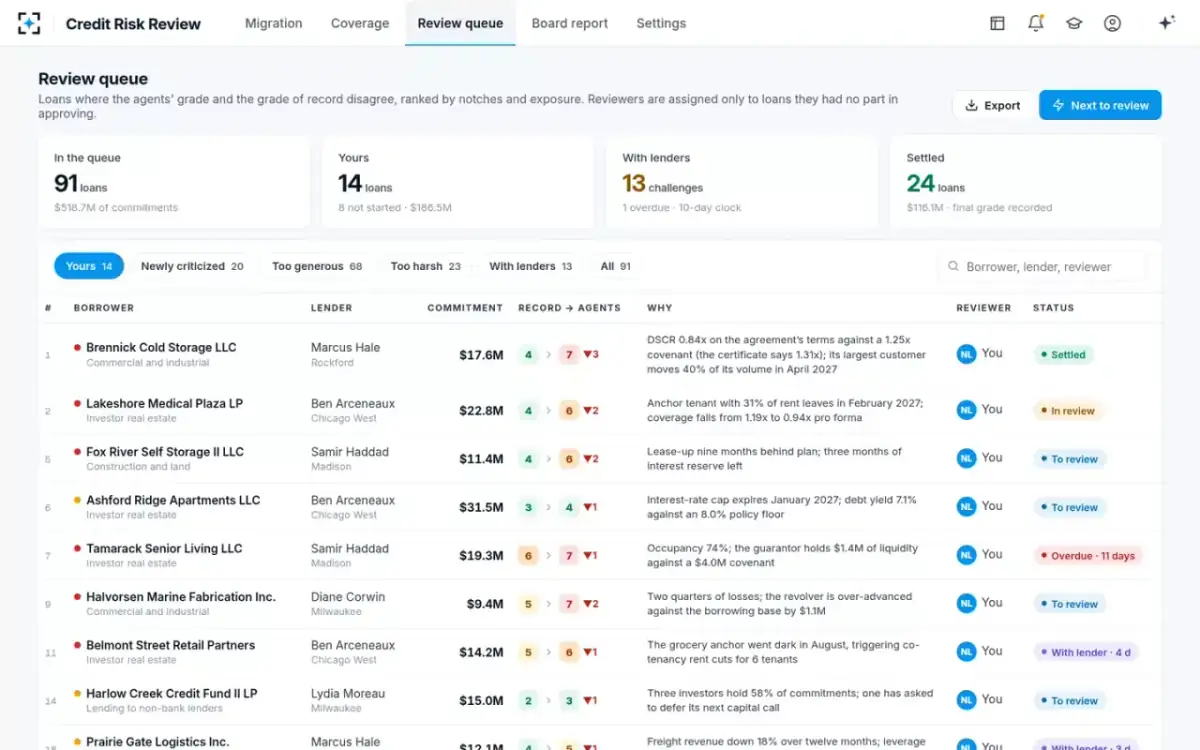Click record grade 6 badge for Tamarack Senior Living
This screenshot has width=1200, height=750.
(528, 555)
